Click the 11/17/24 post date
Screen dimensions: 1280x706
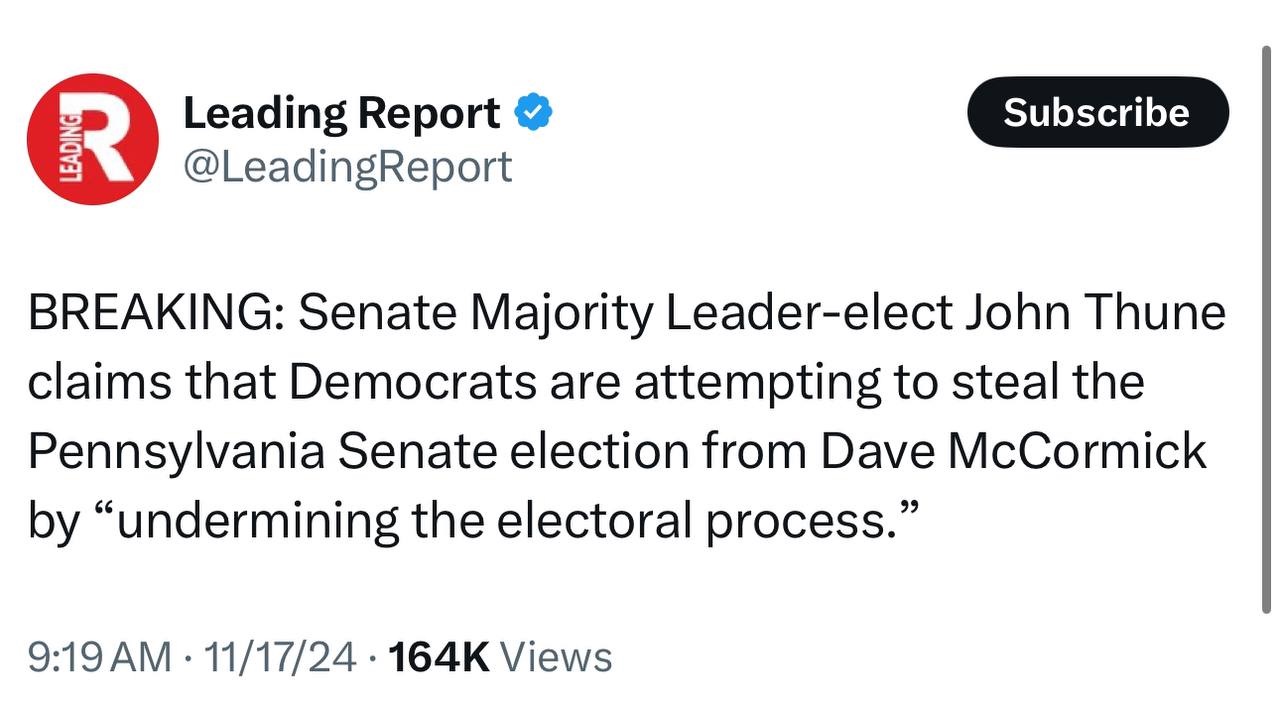pos(279,657)
